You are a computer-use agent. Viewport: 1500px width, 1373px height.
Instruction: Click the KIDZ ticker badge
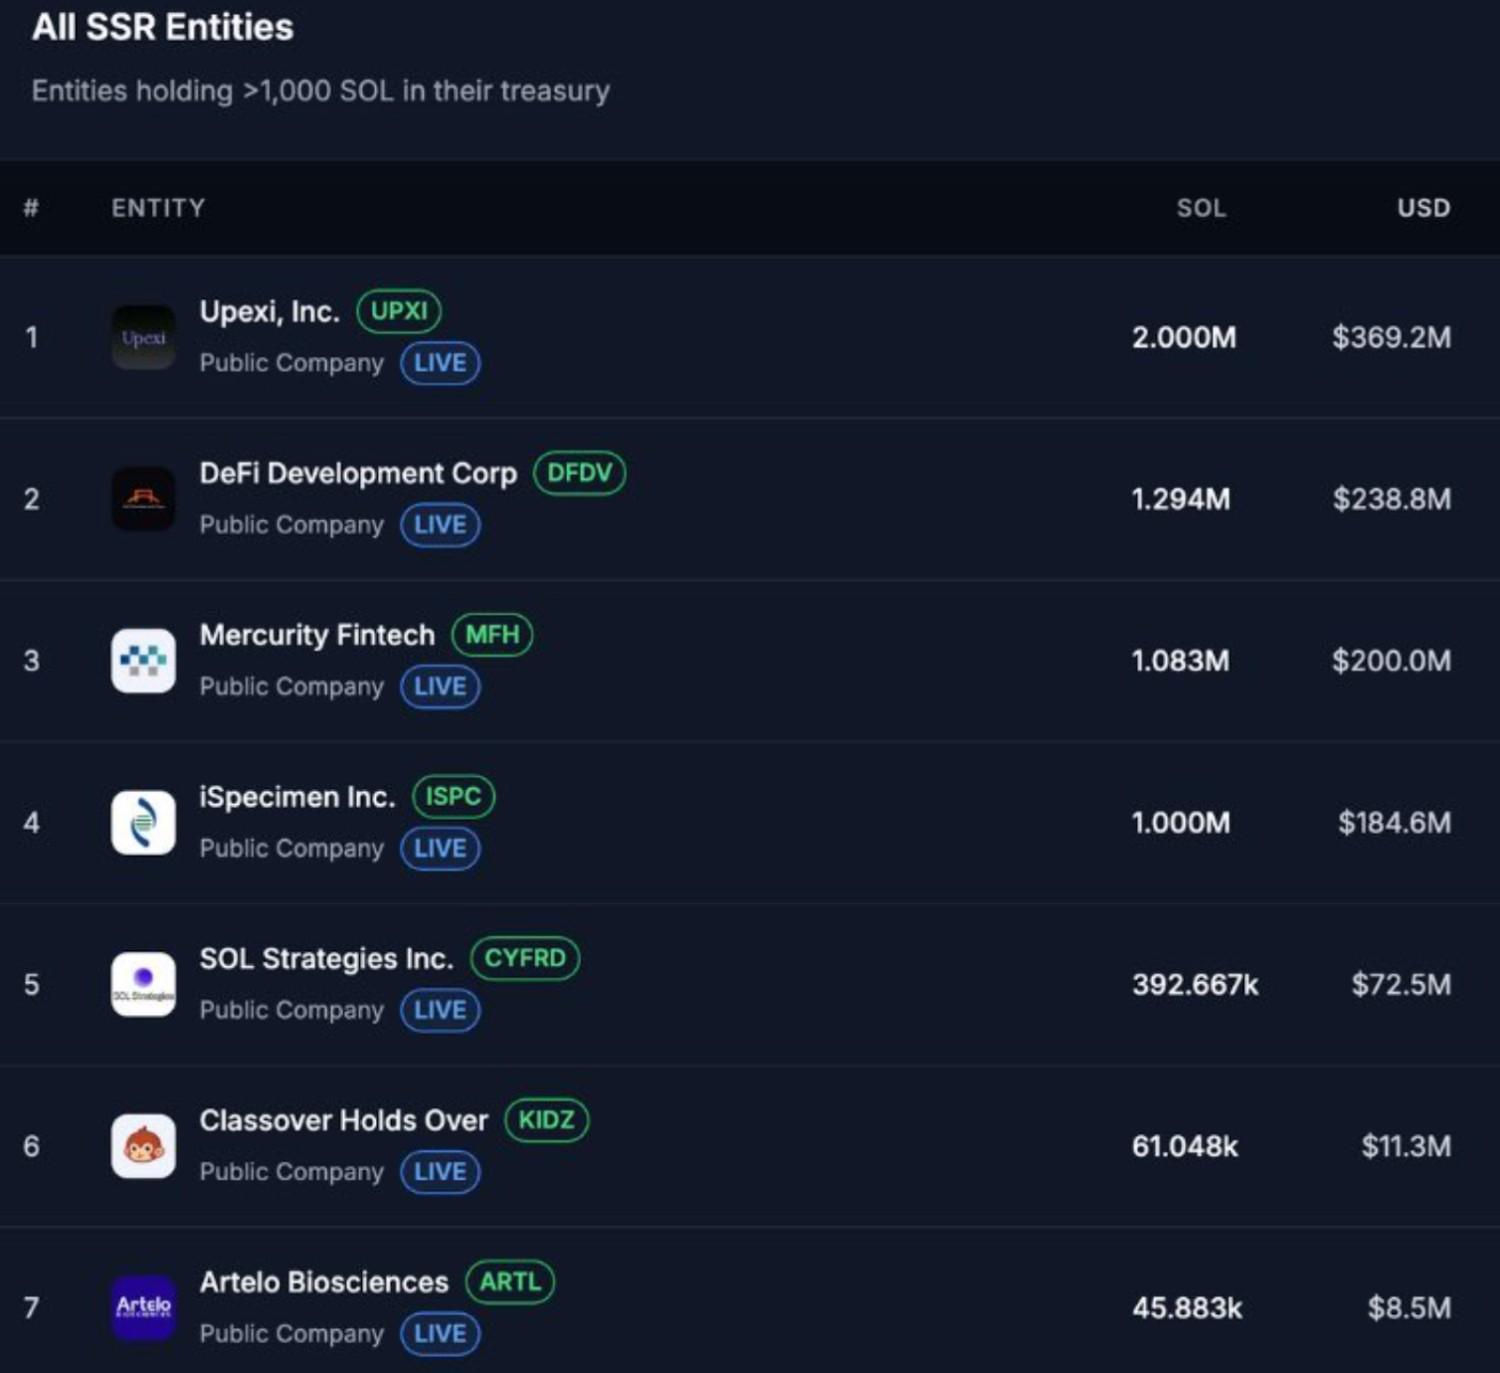click(x=546, y=1120)
